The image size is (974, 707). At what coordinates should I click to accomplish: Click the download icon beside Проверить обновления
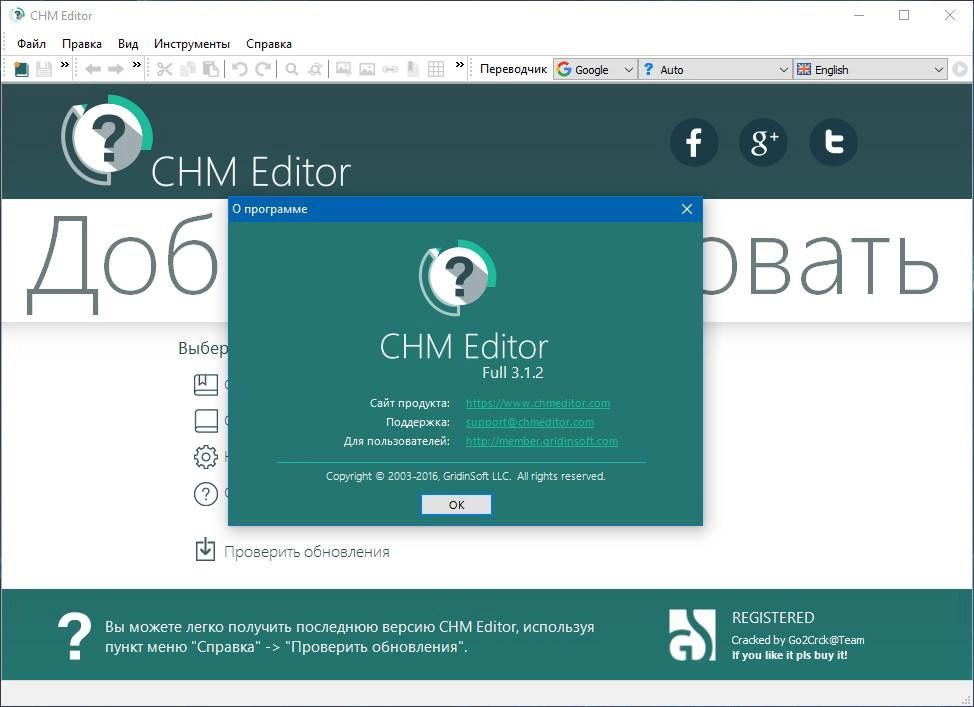pos(205,550)
